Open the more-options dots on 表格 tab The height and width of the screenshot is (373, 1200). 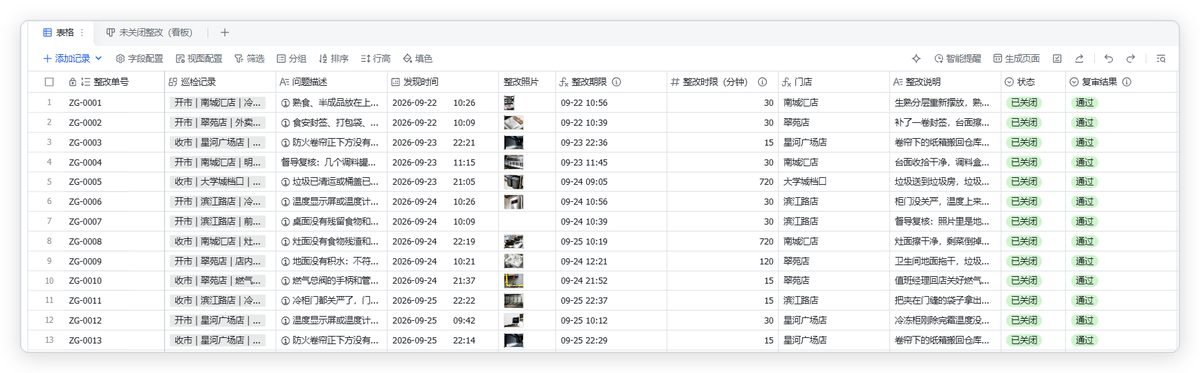[82, 32]
